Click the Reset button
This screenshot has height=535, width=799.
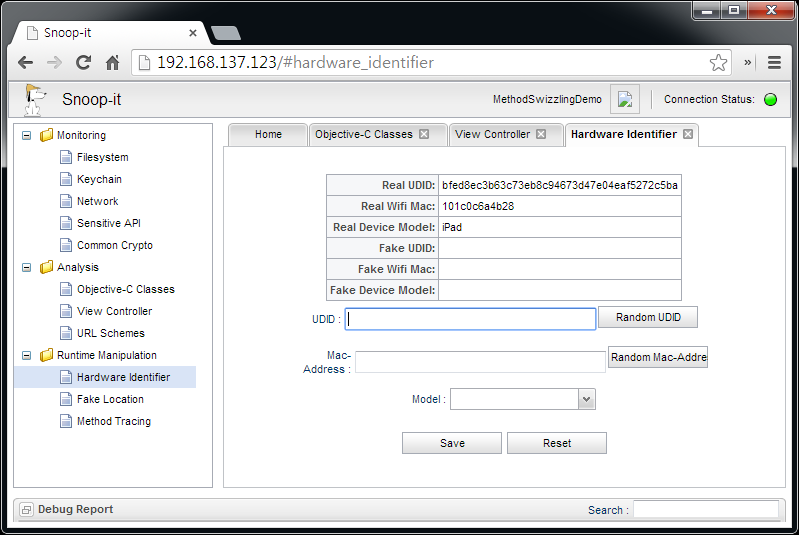click(557, 443)
